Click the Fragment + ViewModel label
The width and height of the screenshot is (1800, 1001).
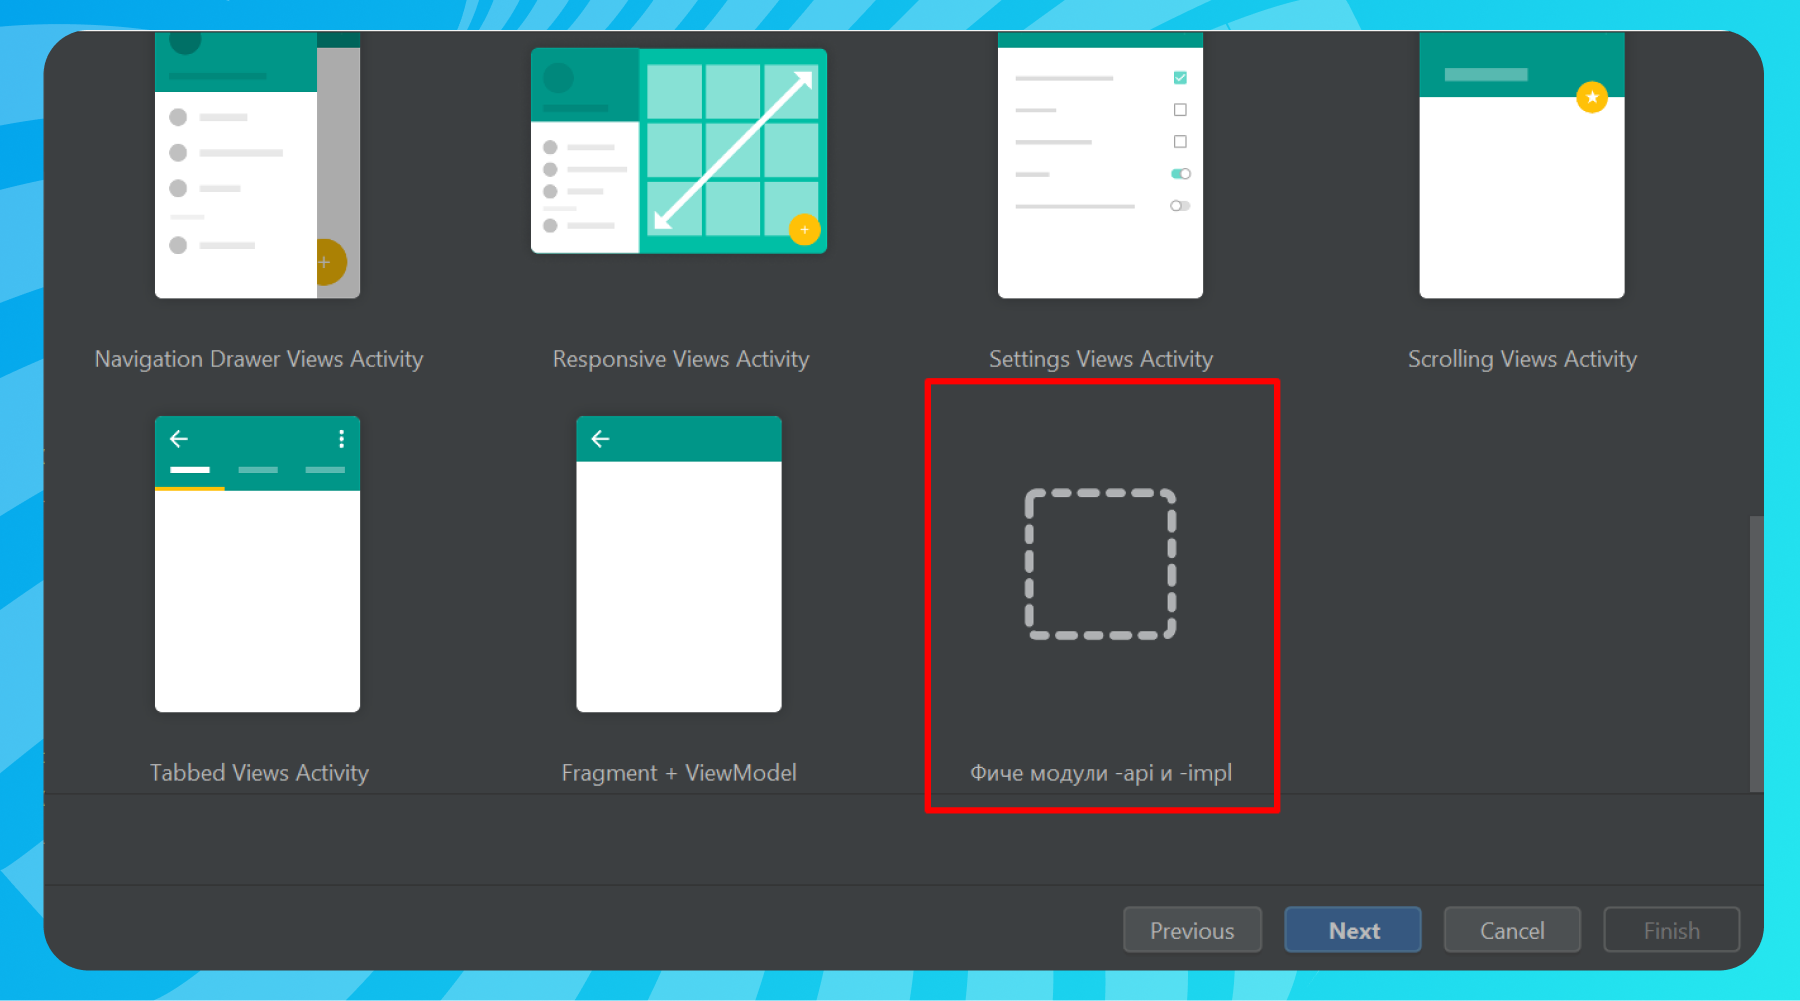[x=679, y=773]
